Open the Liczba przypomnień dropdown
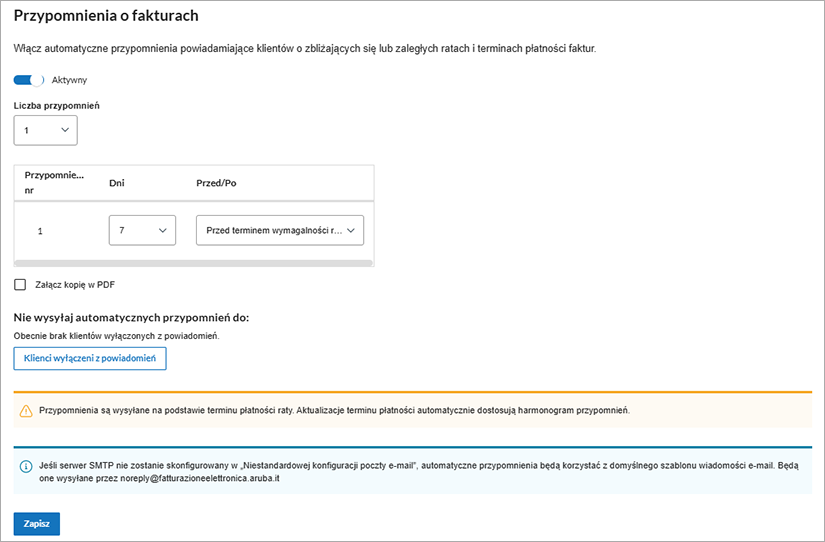This screenshot has height=542, width=825. [x=45, y=130]
